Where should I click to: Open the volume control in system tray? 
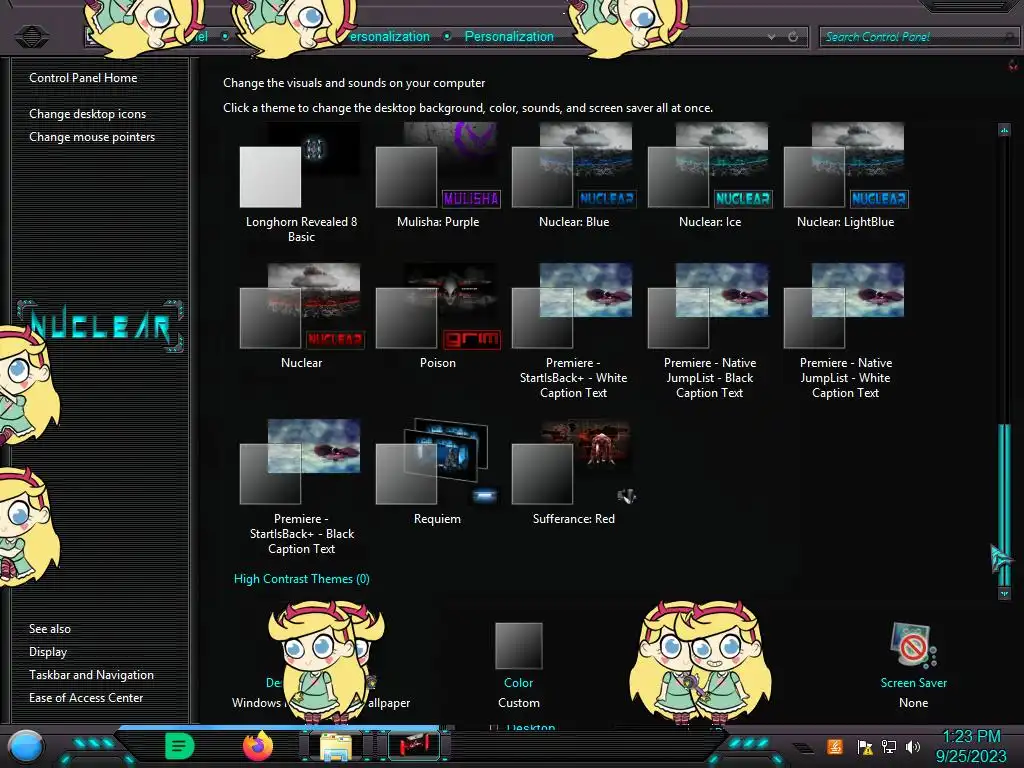click(913, 746)
